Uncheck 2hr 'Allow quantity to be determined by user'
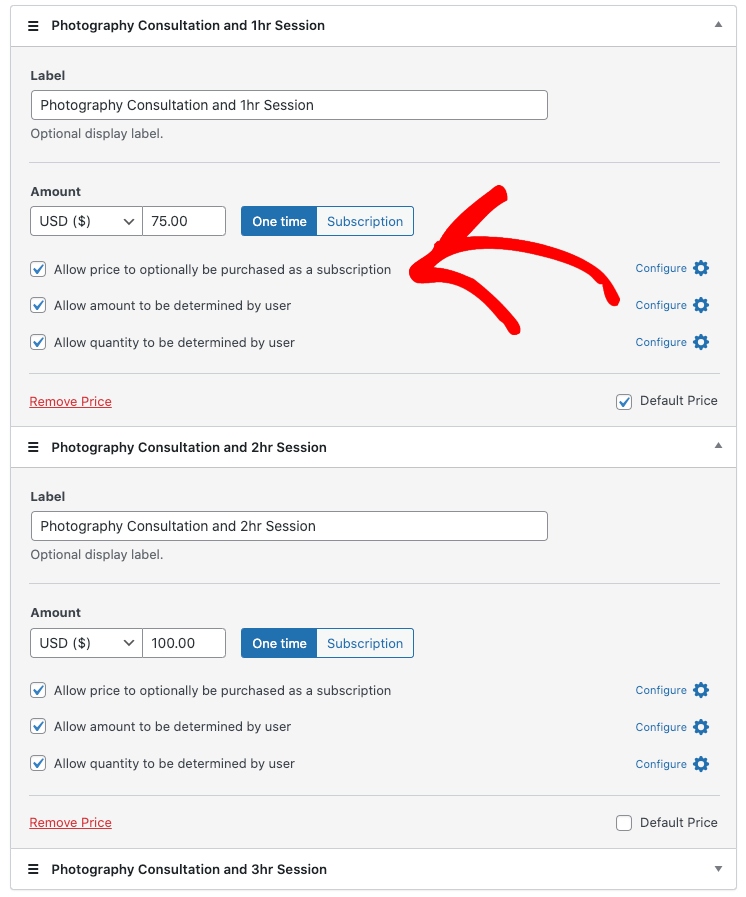 pyautogui.click(x=39, y=764)
